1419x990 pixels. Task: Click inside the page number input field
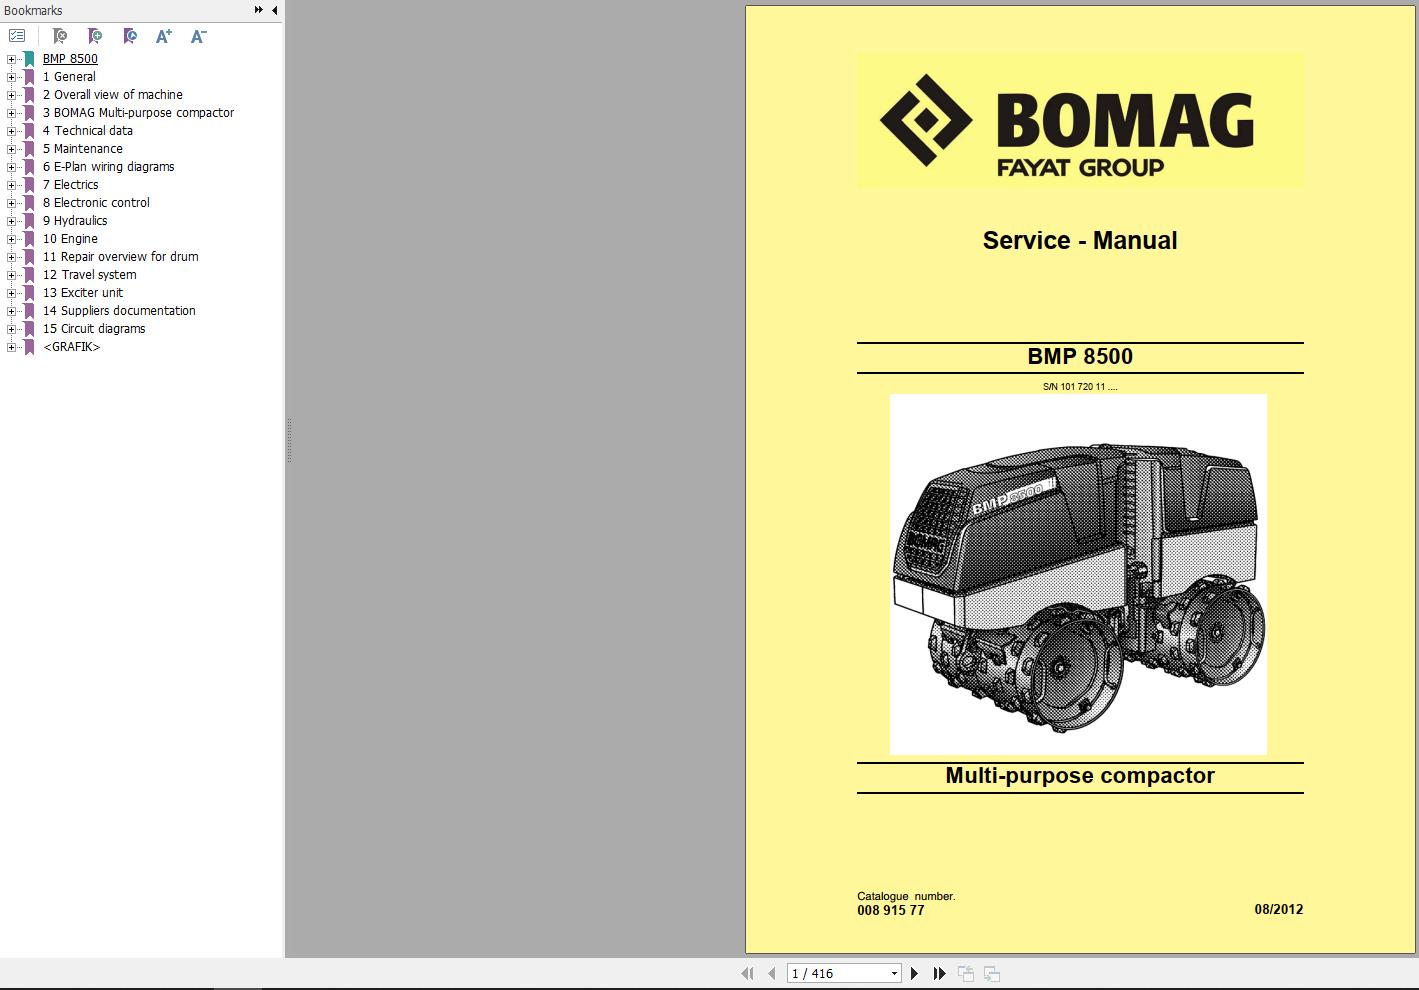(830, 972)
